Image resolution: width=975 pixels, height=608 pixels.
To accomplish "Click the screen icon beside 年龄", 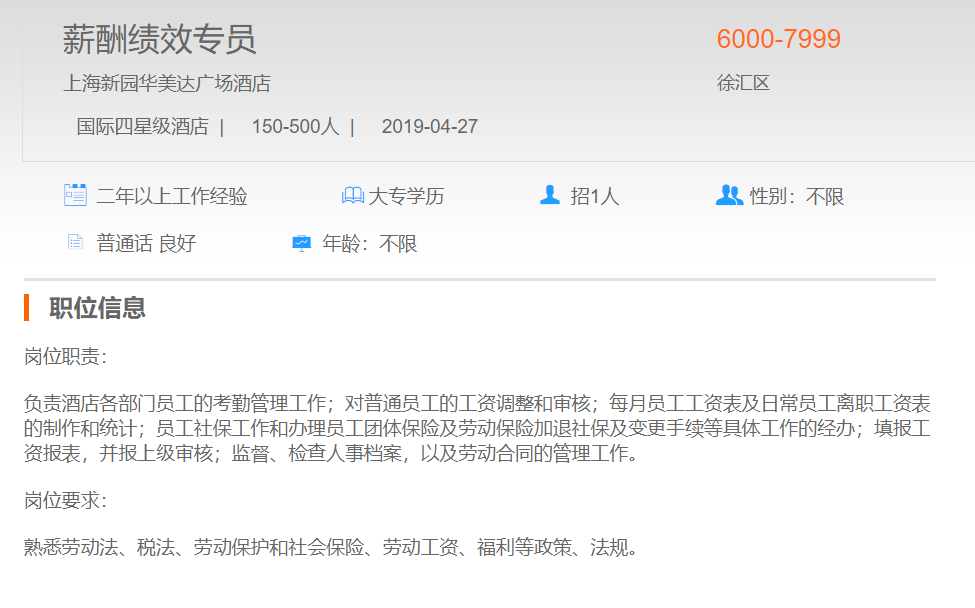I will point(301,243).
